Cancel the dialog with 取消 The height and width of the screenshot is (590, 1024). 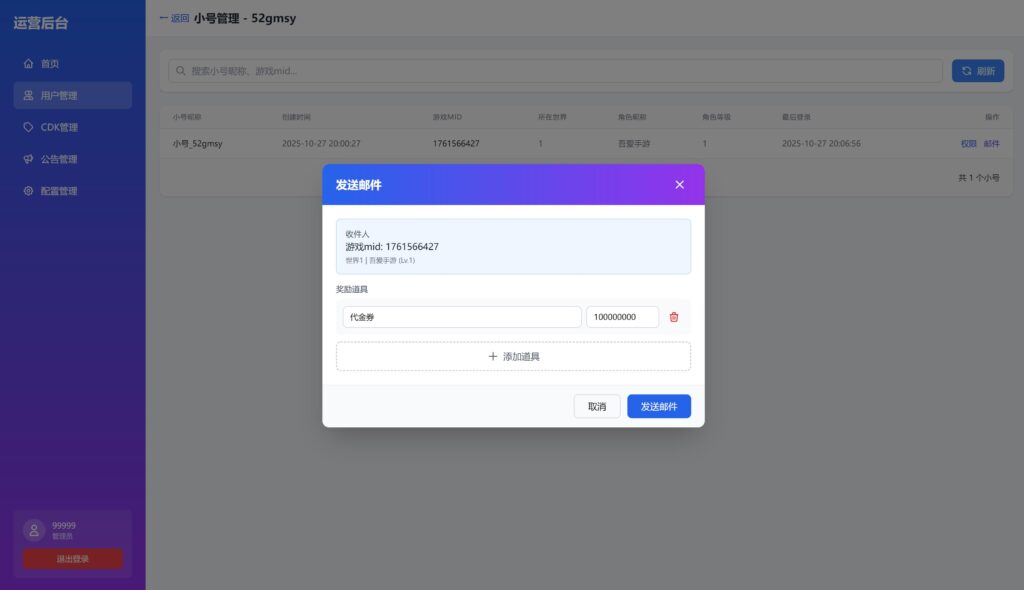click(x=596, y=406)
